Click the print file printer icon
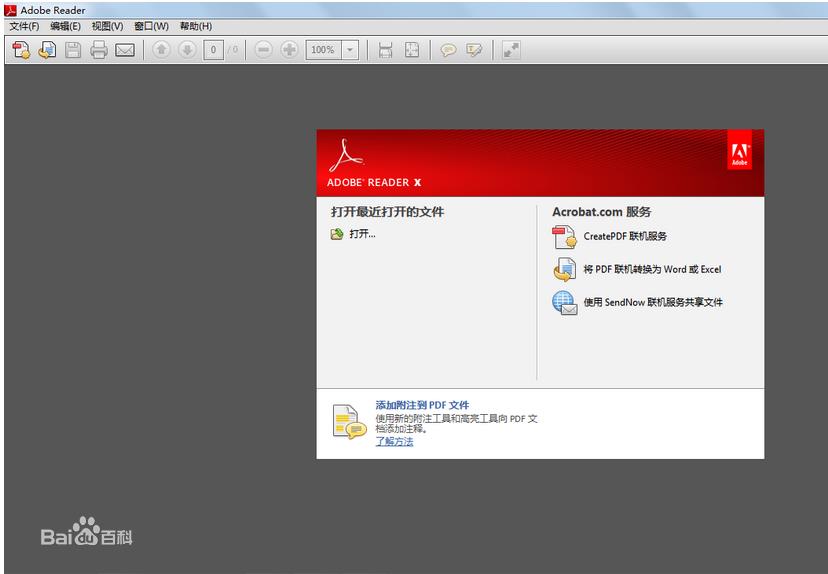Image resolution: width=828 pixels, height=574 pixels. pyautogui.click(x=99, y=50)
